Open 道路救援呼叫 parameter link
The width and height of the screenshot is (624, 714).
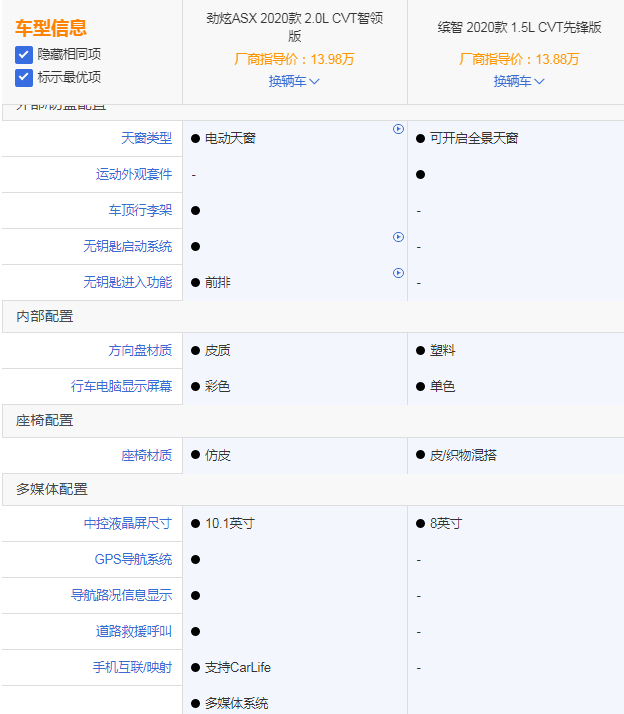[x=134, y=631]
